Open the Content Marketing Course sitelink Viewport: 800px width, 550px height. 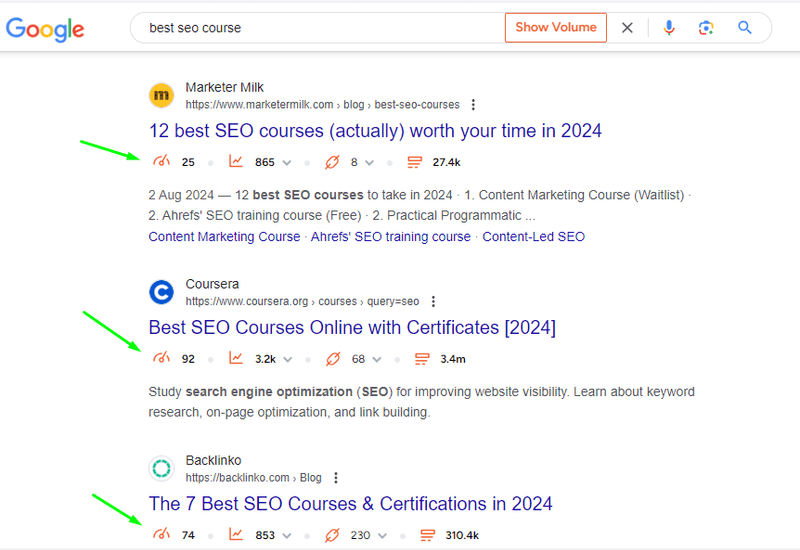tap(224, 237)
